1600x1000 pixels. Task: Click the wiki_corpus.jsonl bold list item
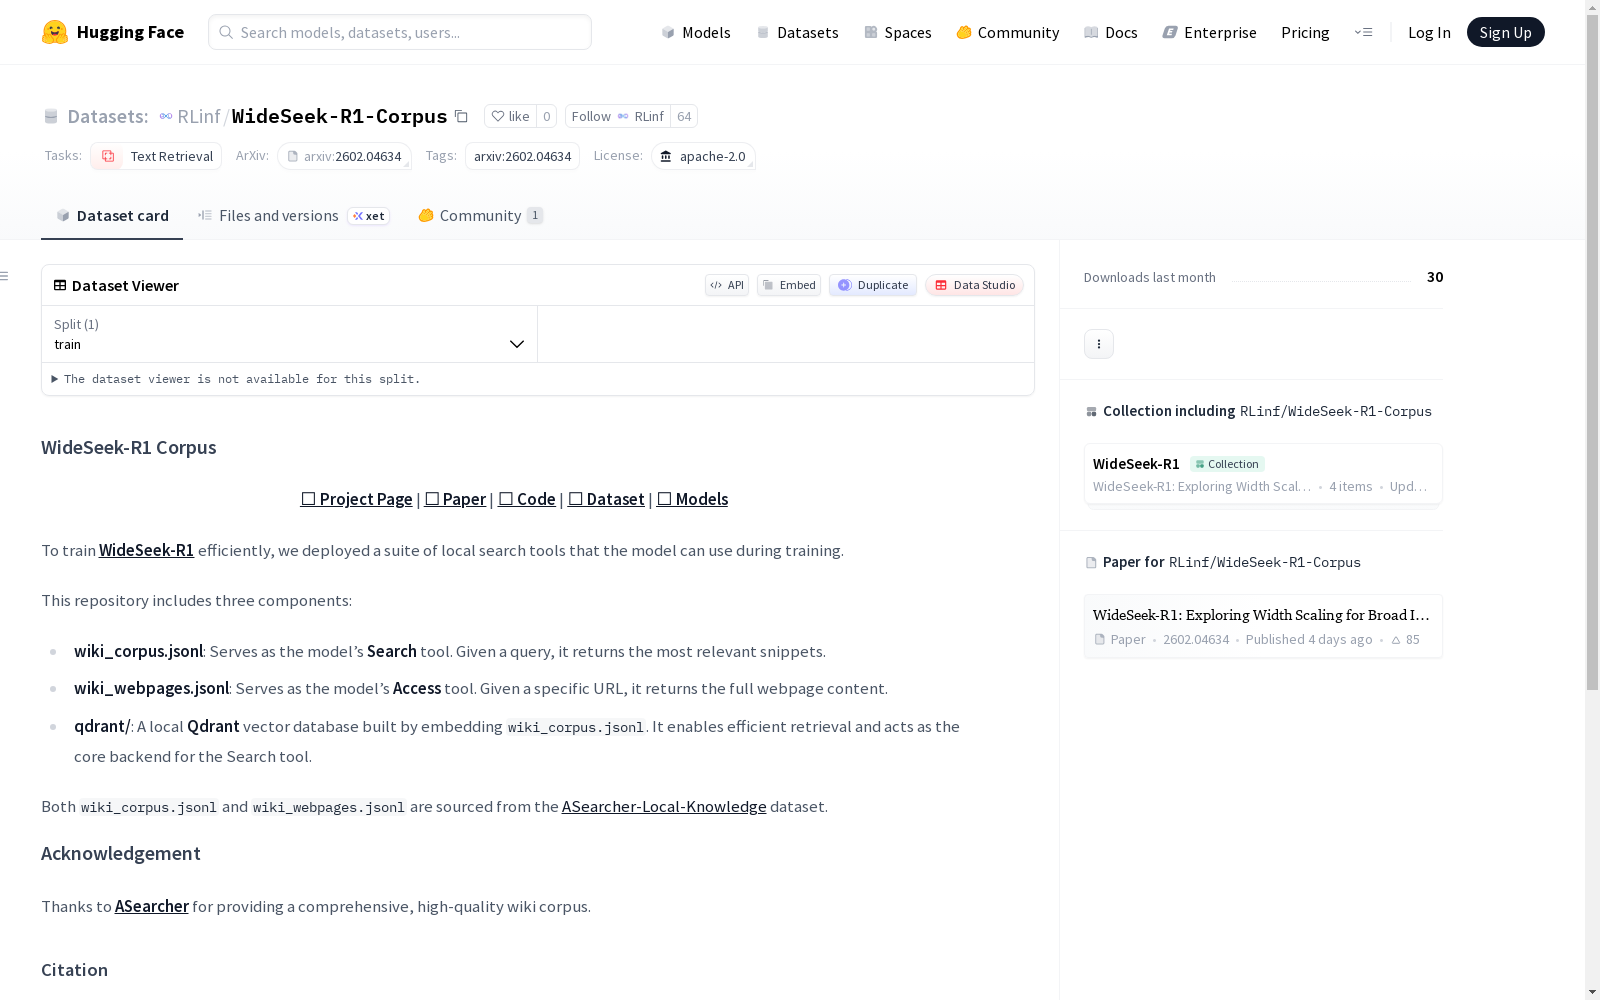coord(138,651)
